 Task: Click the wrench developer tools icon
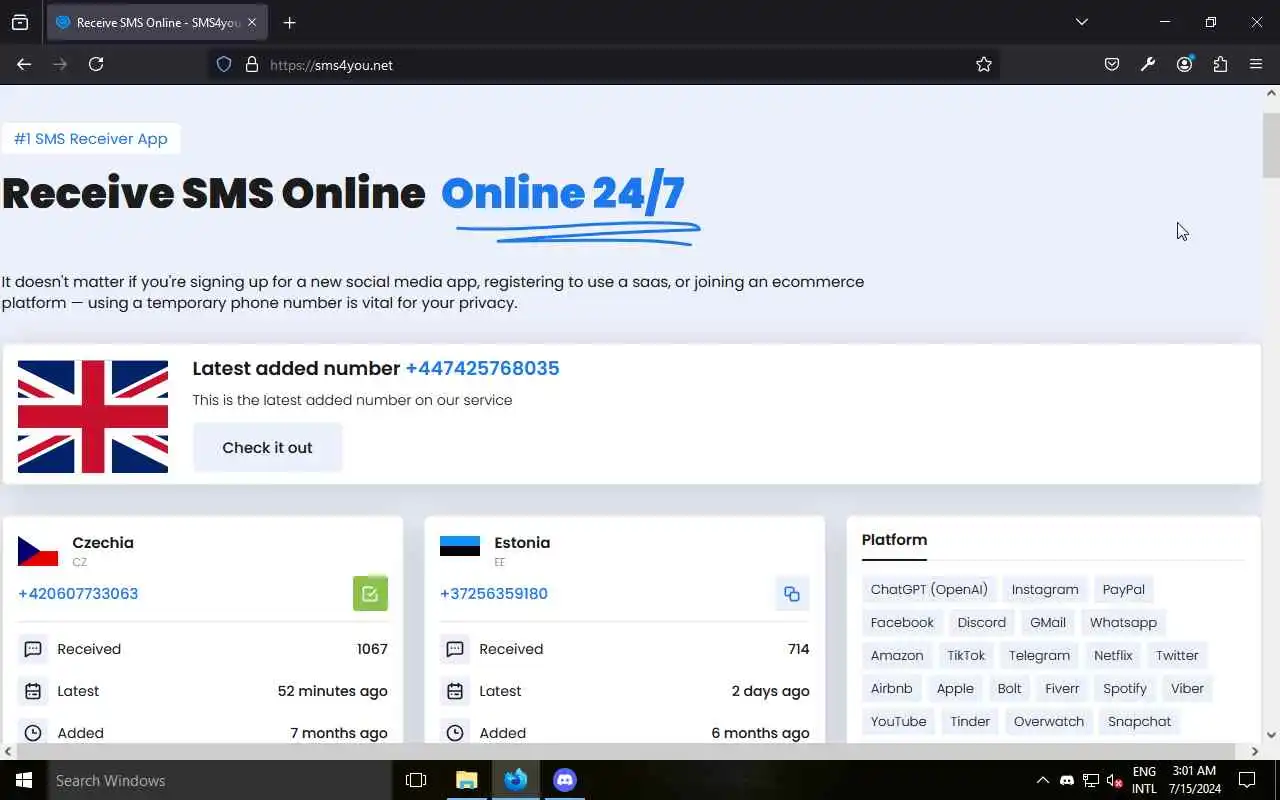coord(1148,64)
